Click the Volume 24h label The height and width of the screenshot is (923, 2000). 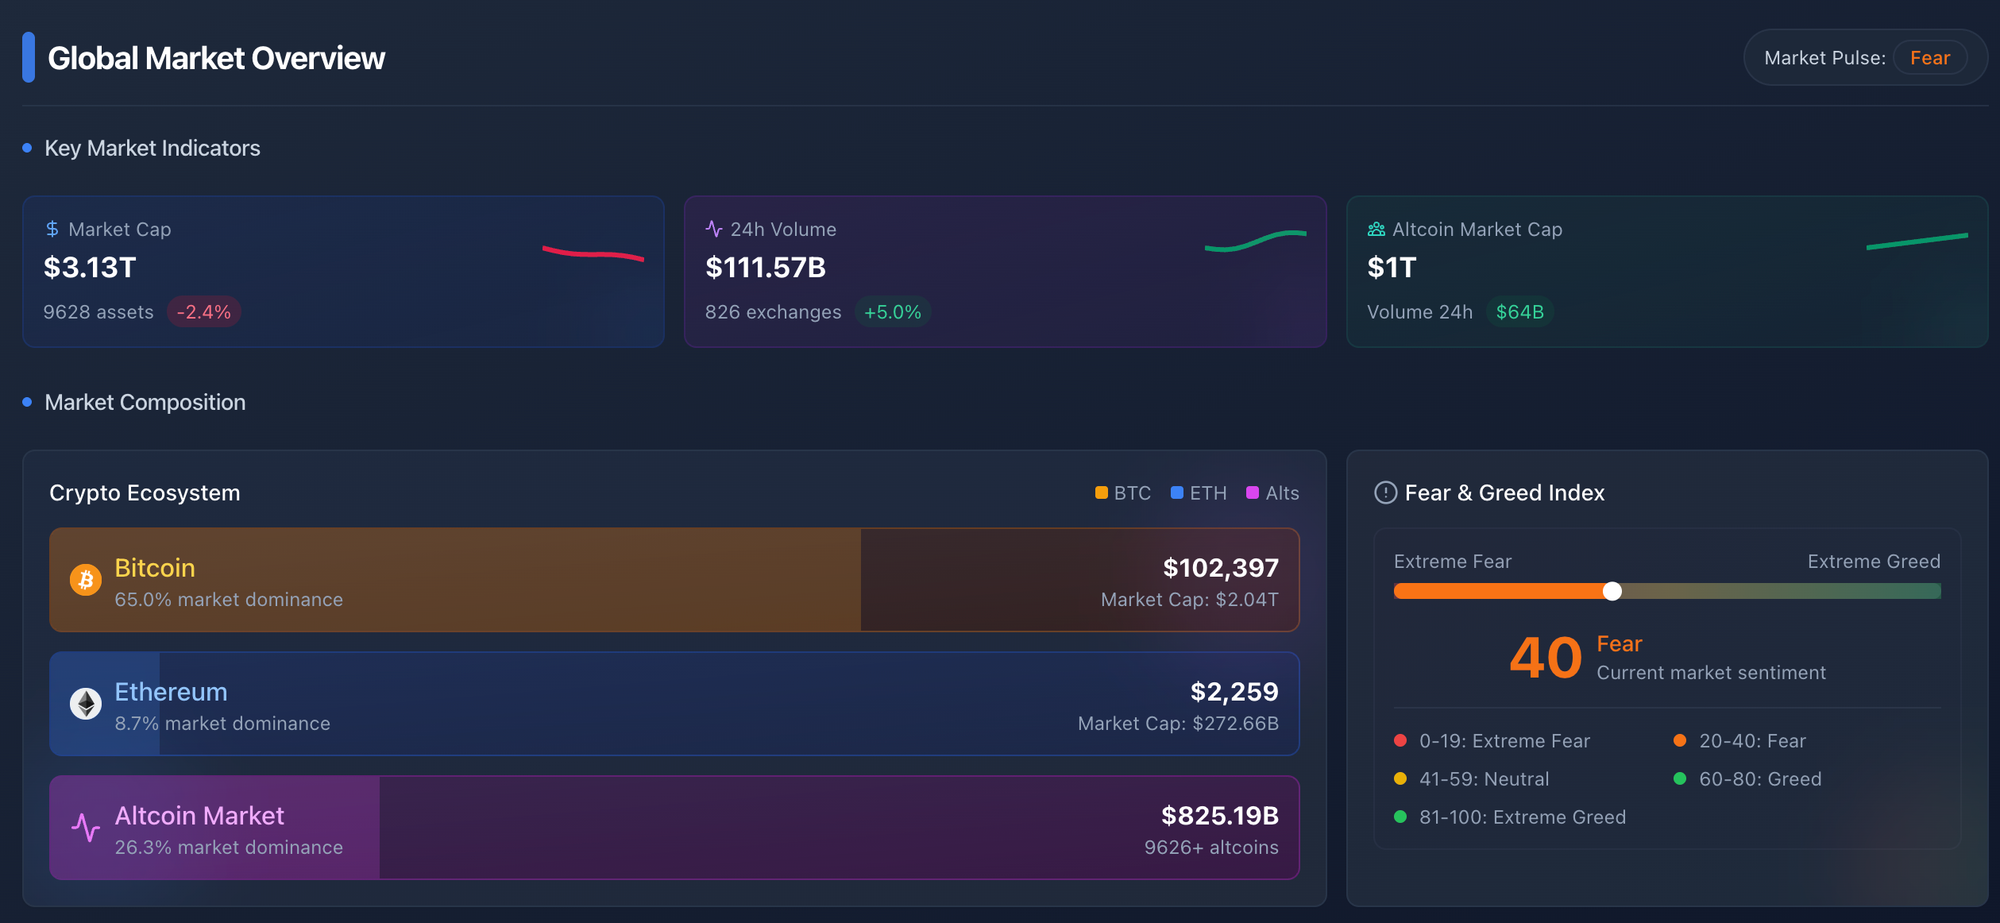tap(1420, 312)
